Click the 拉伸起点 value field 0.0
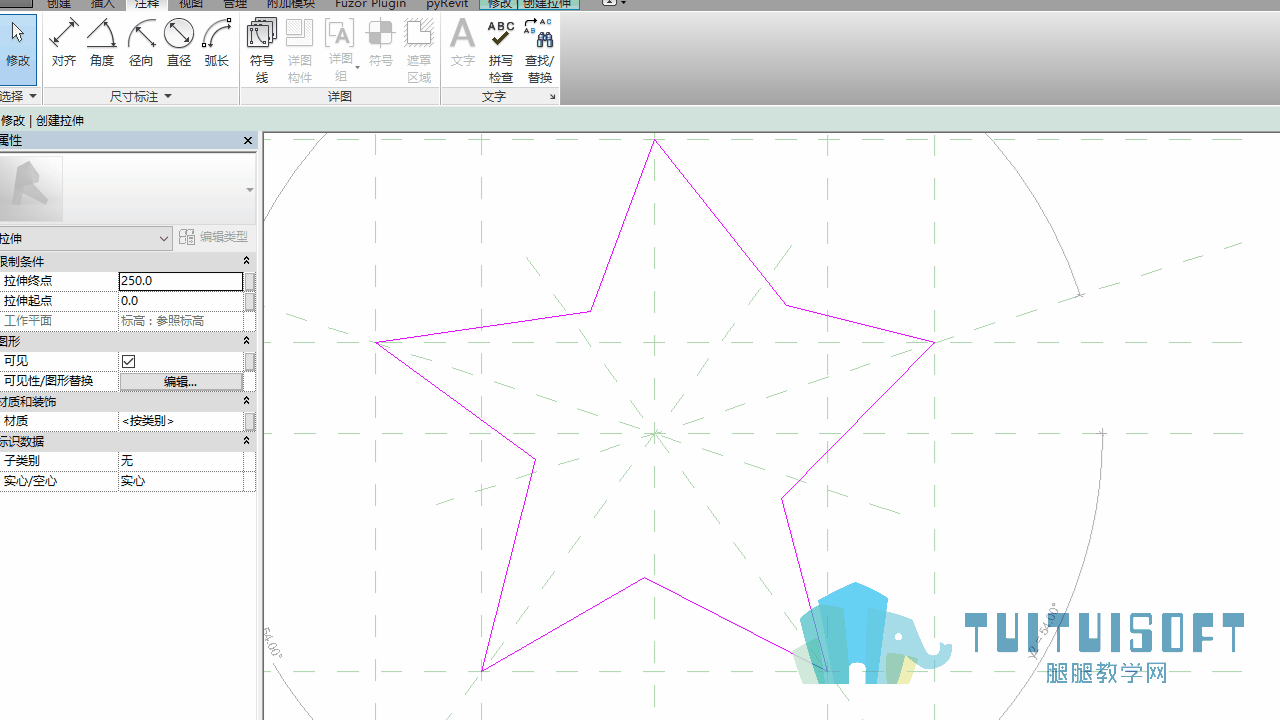The image size is (1280, 720). (181, 301)
